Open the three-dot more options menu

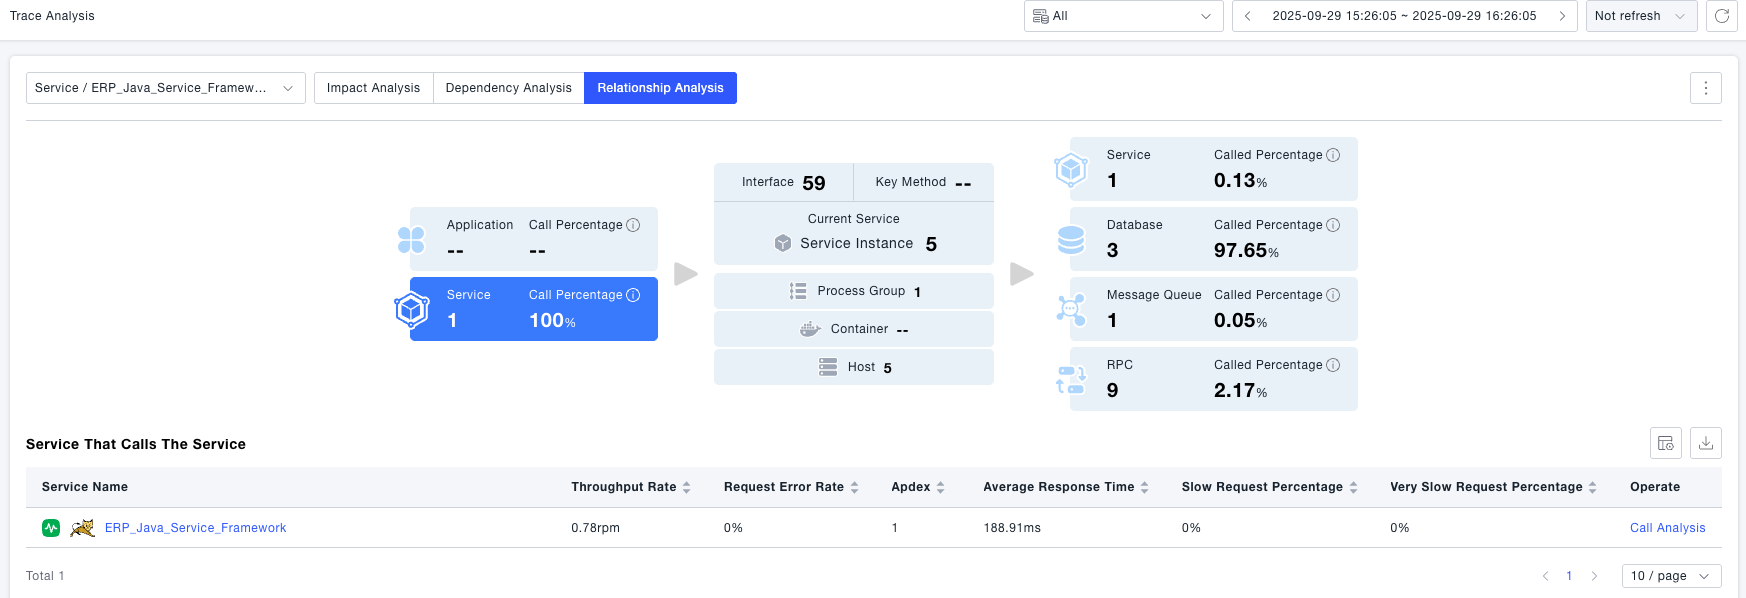(1706, 88)
